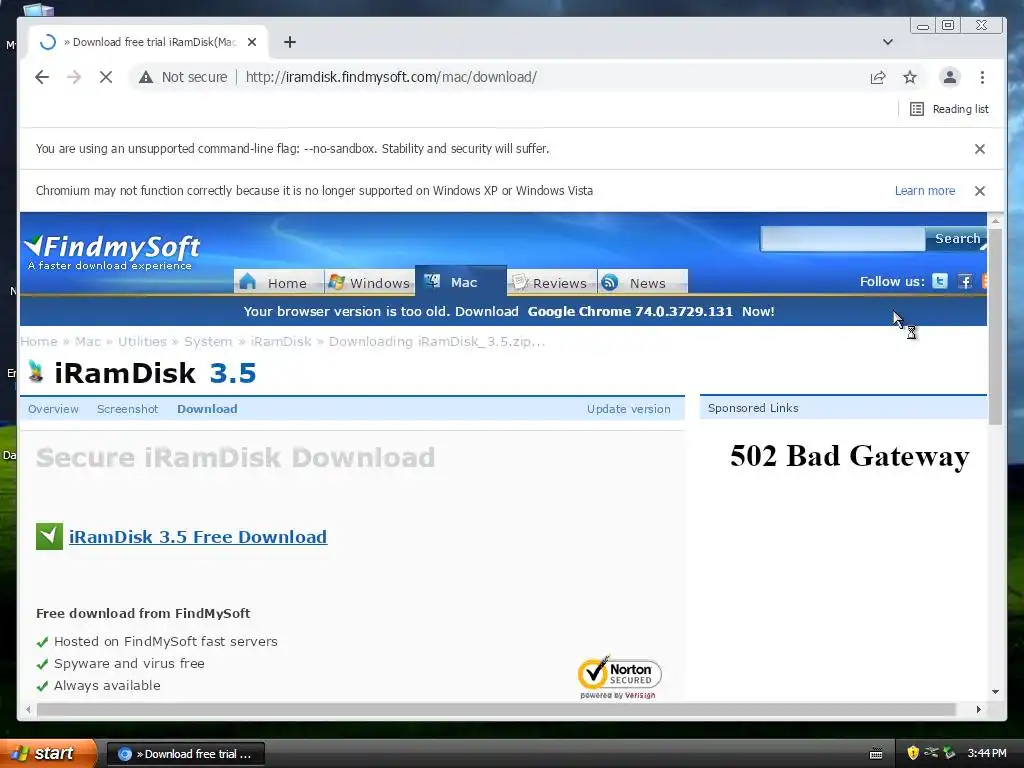Click the scroll down arrow
The height and width of the screenshot is (768, 1024).
[x=995, y=692]
